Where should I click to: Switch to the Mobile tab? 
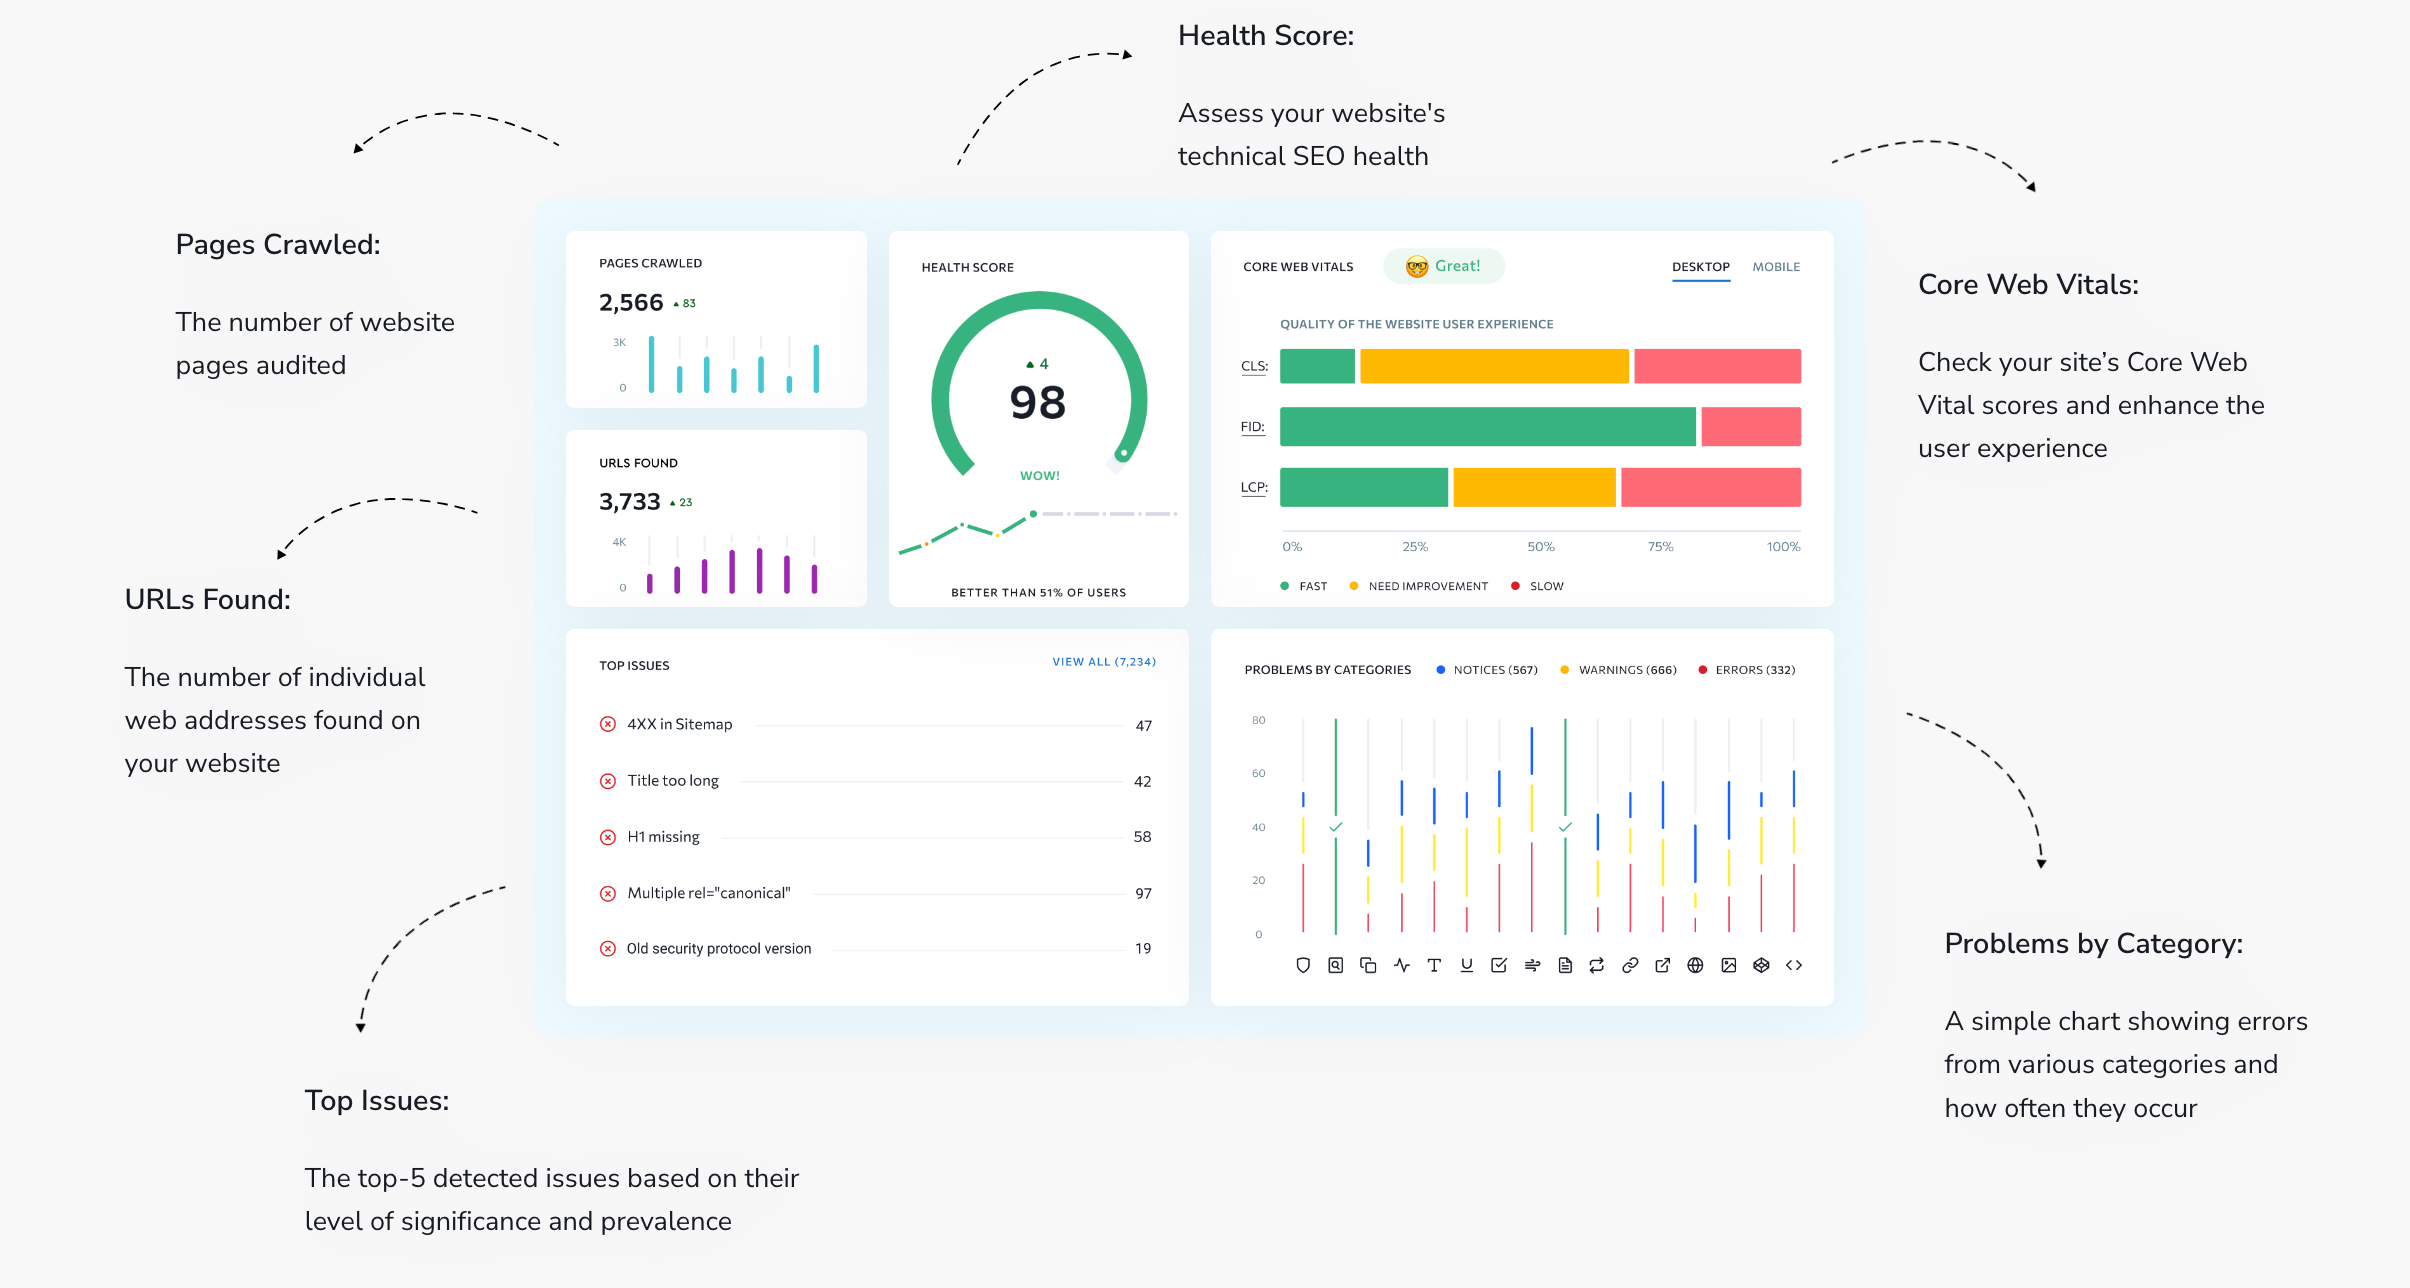coord(1776,267)
